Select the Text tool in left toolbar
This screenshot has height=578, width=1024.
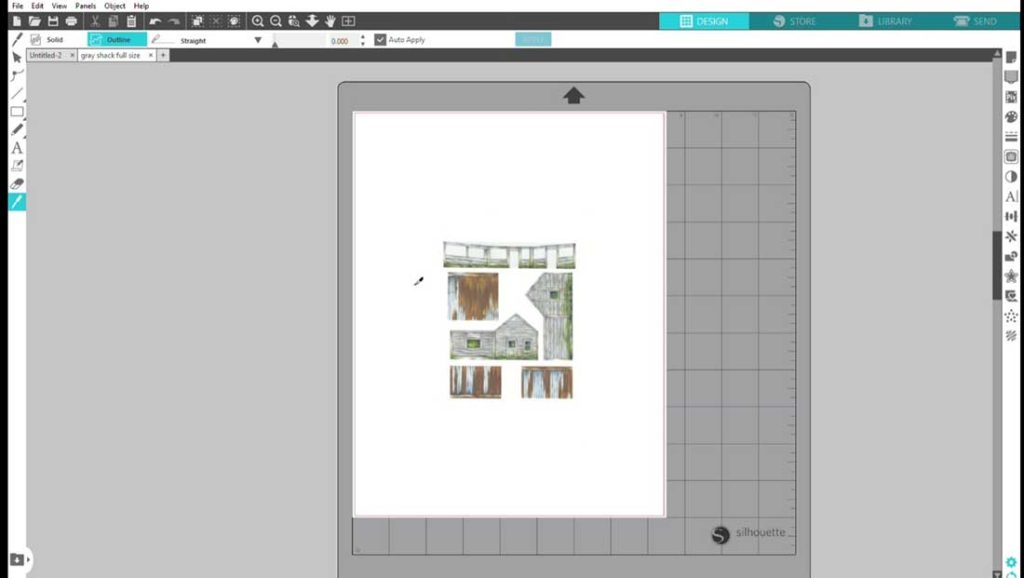pyautogui.click(x=17, y=148)
